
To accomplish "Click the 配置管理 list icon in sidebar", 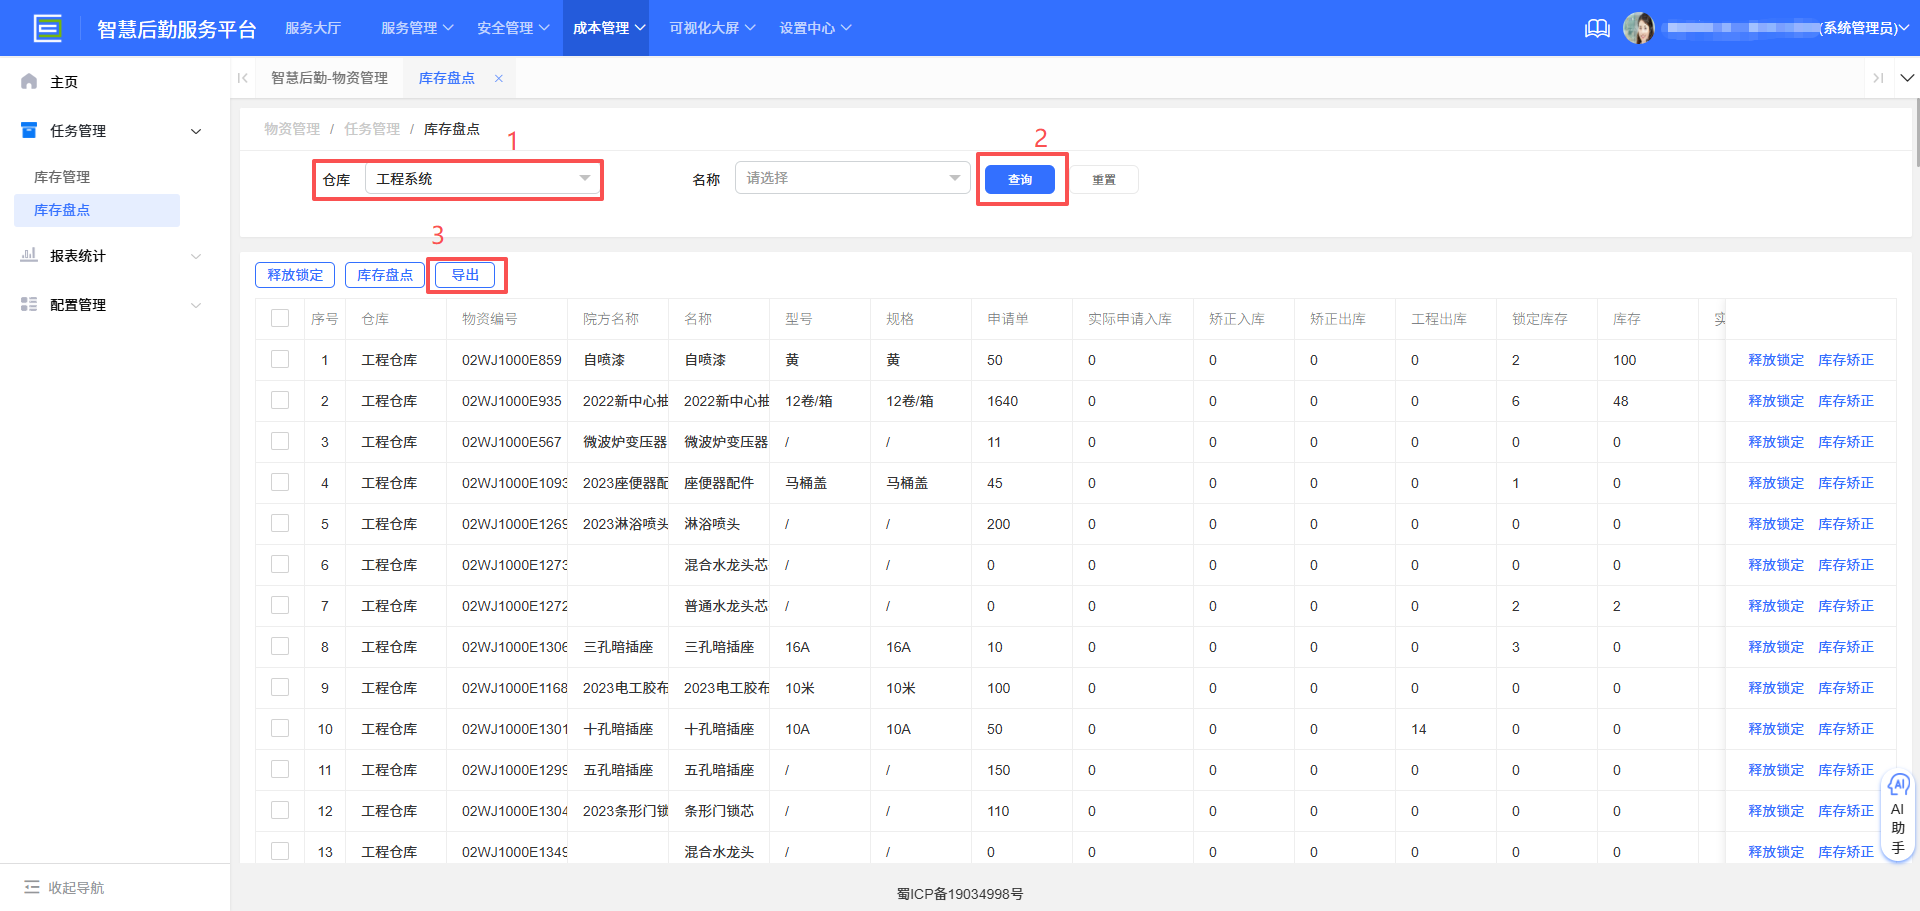I will tap(29, 304).
